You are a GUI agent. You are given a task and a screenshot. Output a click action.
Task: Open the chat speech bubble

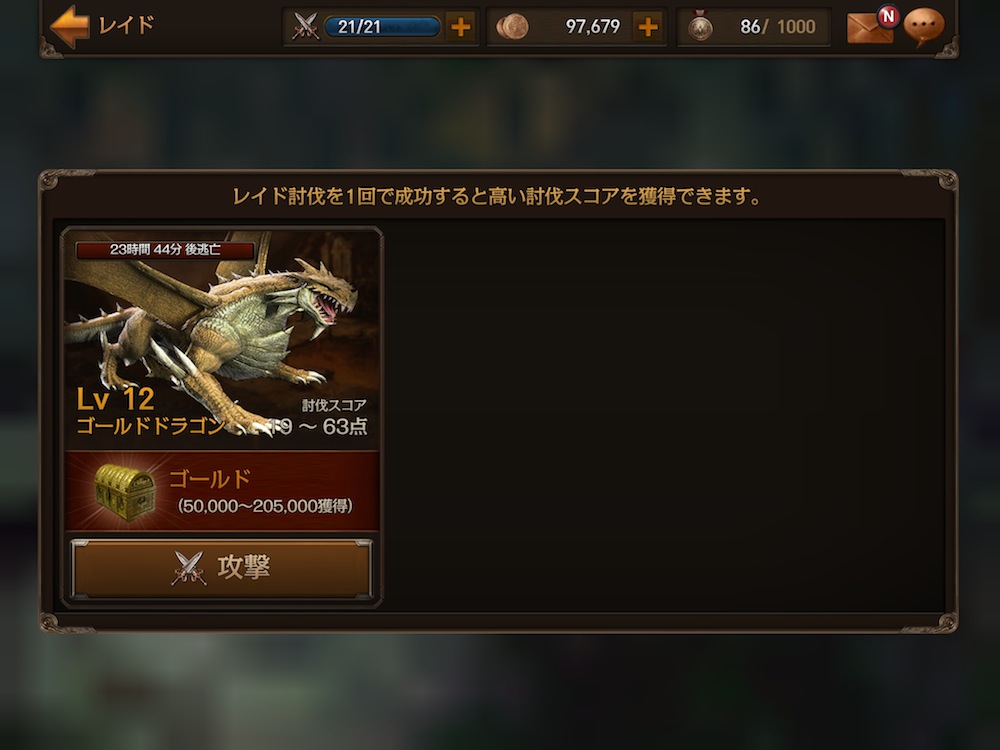[x=924, y=27]
